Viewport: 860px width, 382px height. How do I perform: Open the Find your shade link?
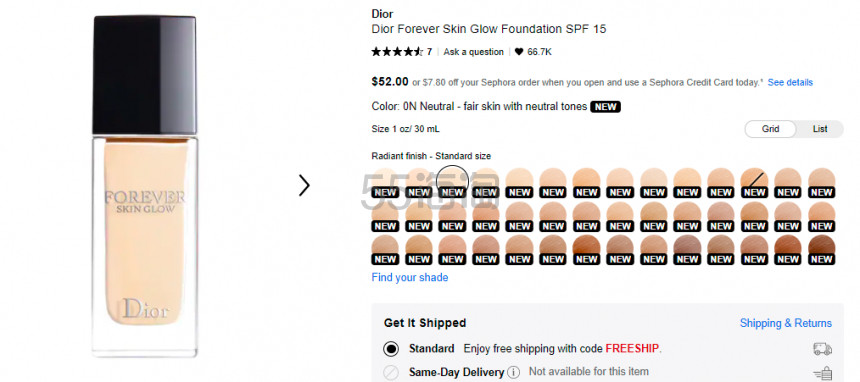[x=410, y=277]
